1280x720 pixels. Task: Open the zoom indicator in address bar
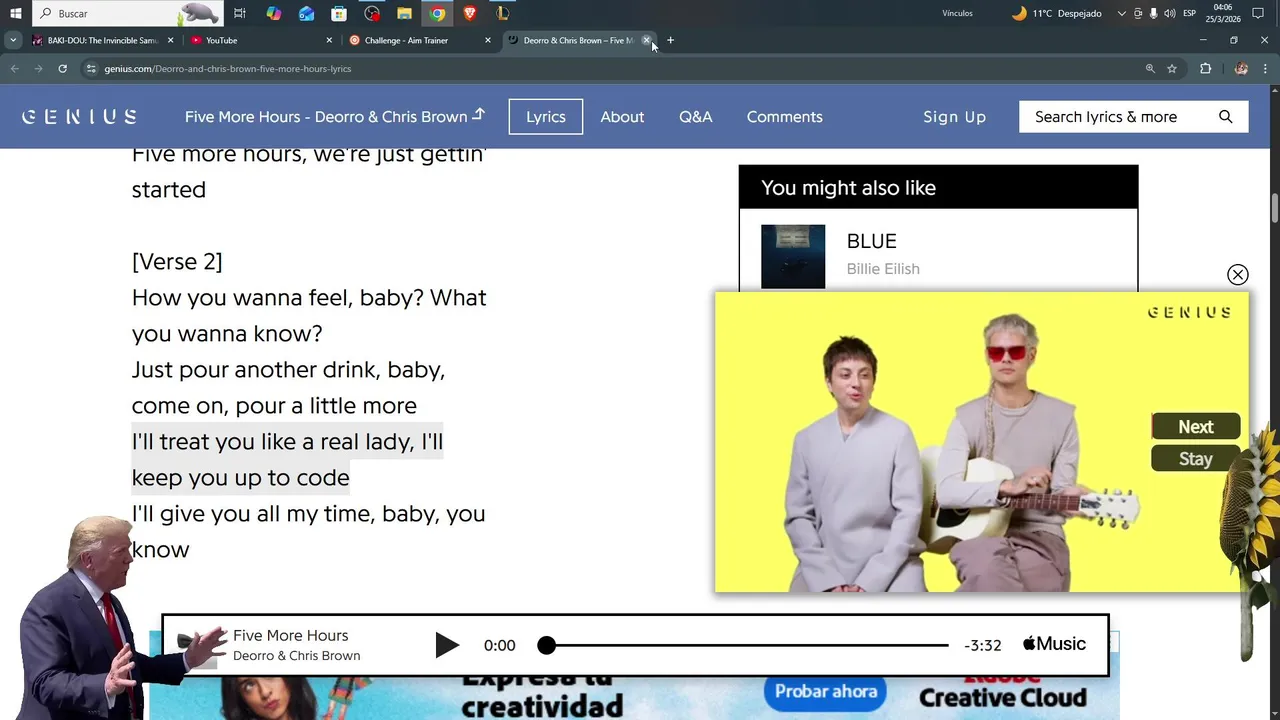pos(1150,68)
